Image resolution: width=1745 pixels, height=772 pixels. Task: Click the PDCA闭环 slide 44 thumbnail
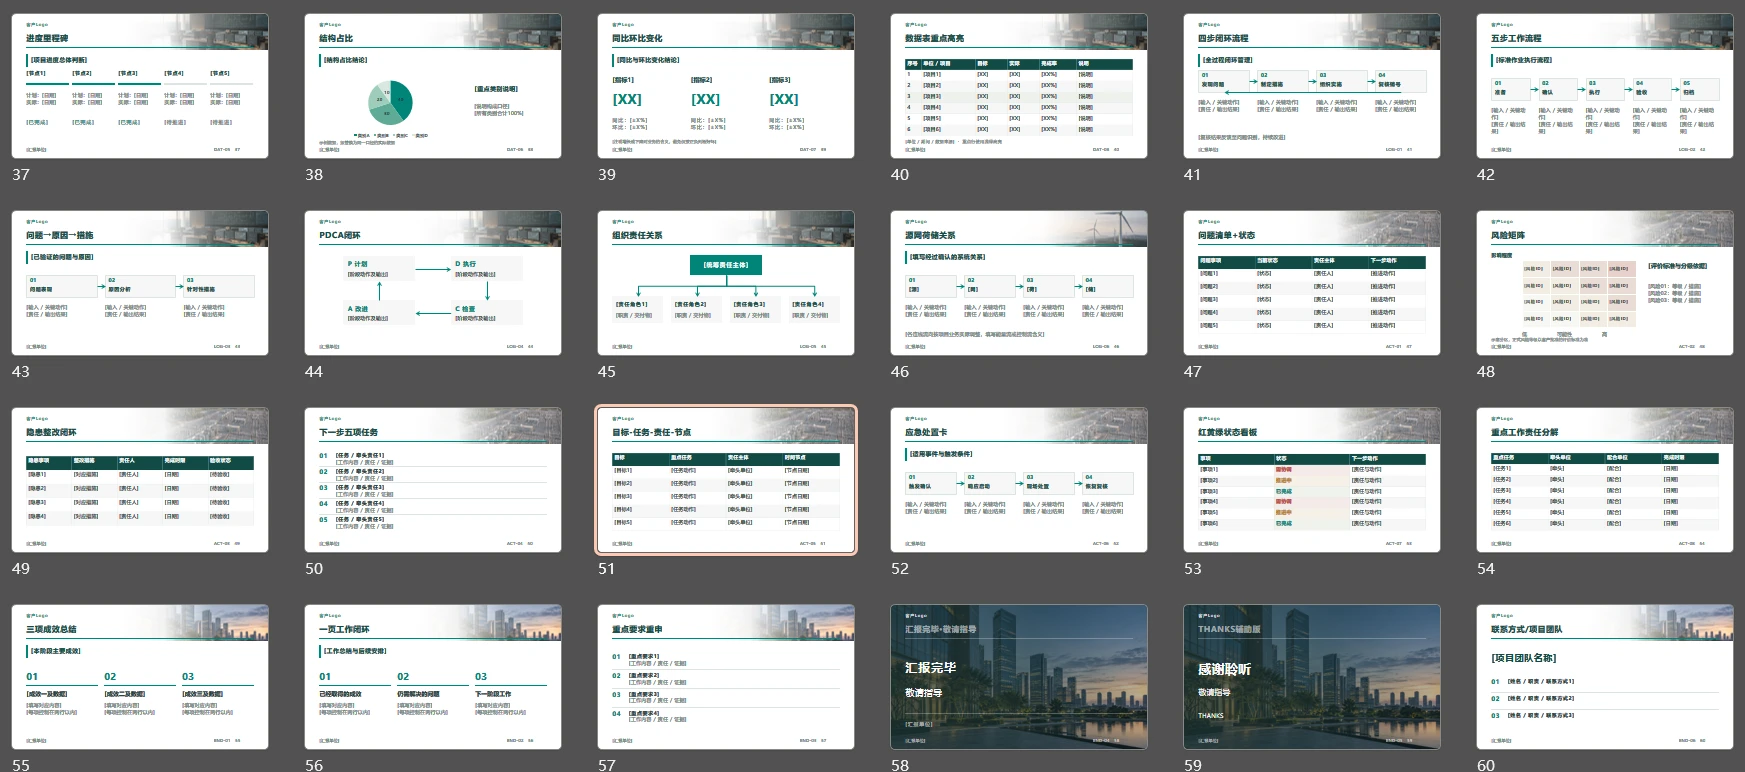tap(433, 283)
